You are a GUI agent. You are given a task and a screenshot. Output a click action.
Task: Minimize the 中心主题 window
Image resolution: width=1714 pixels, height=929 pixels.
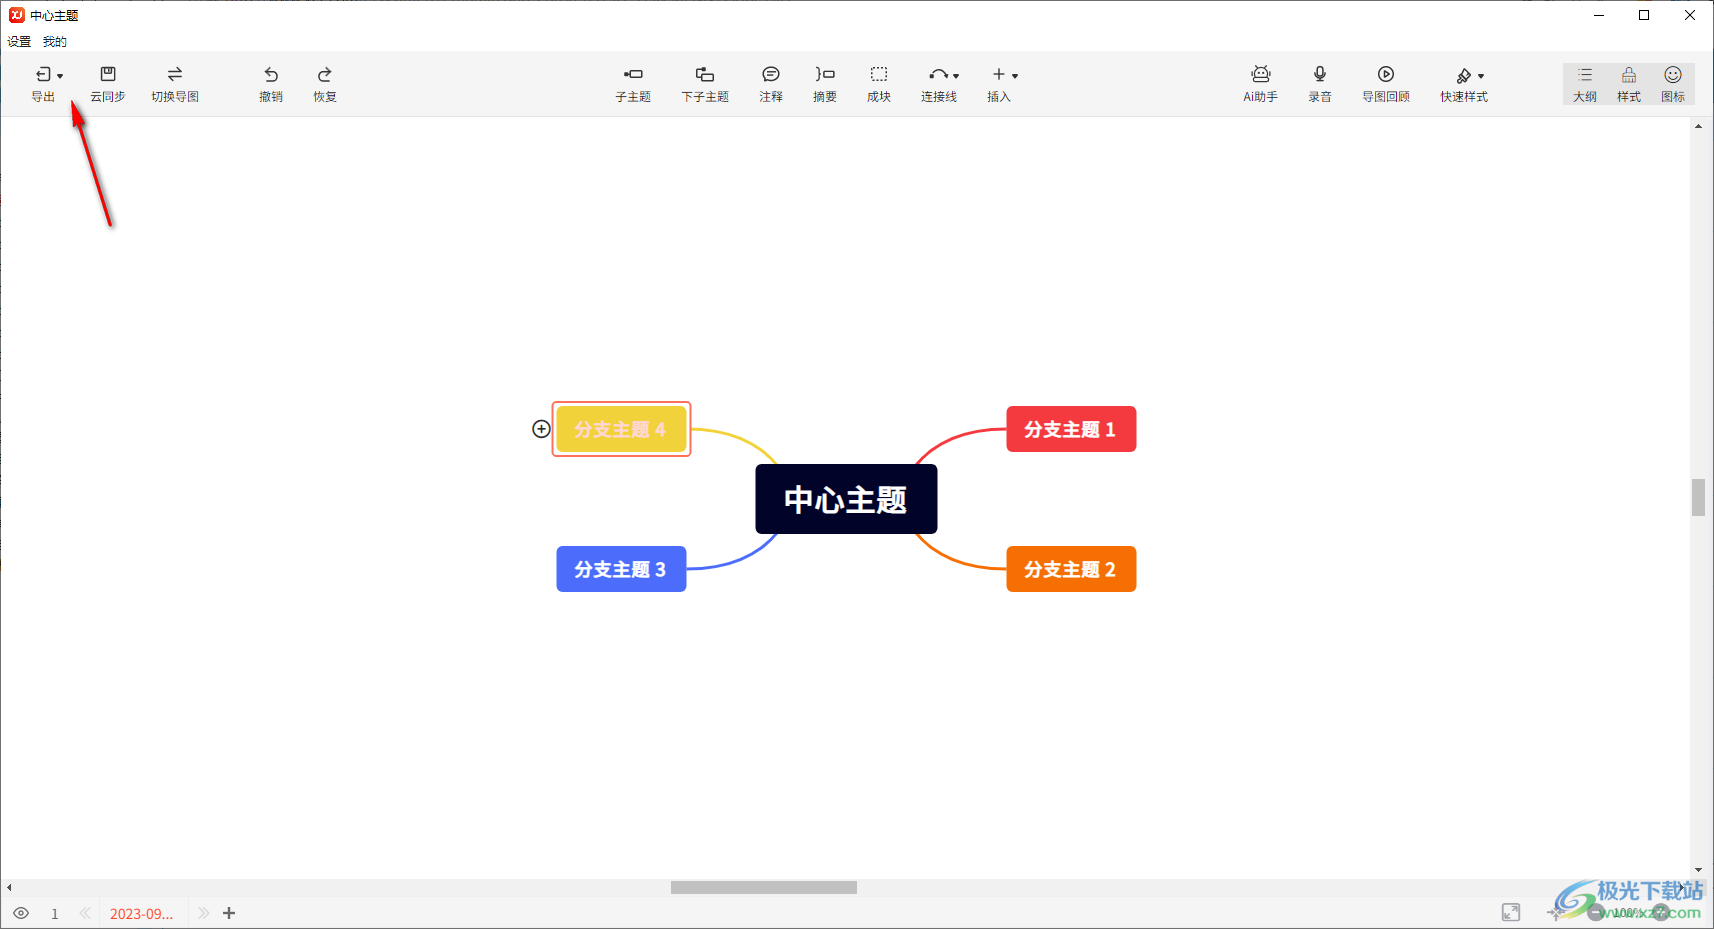point(1599,15)
